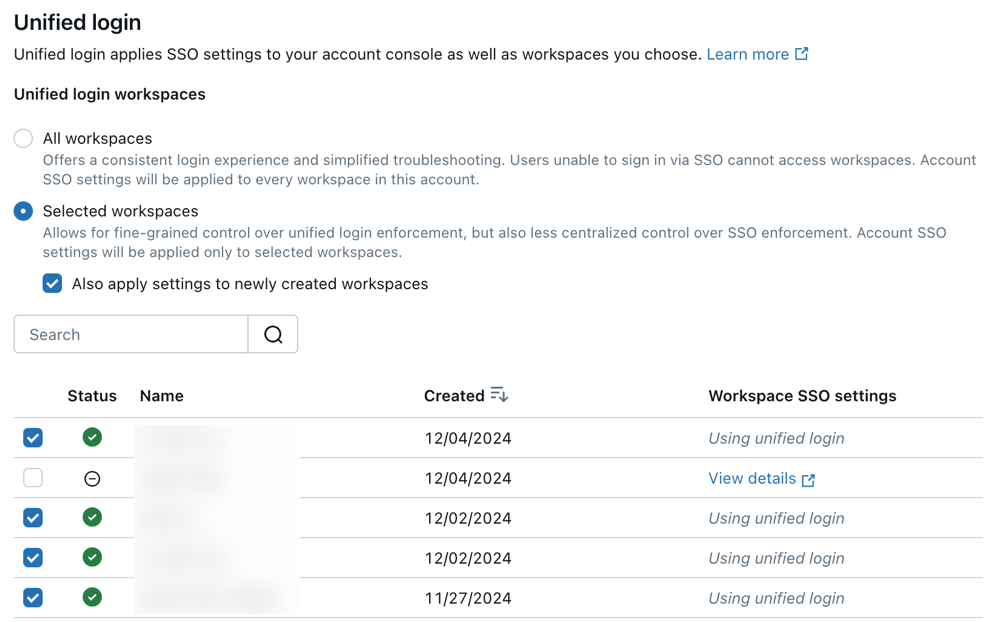Viewport: 1000px width, 622px height.
Task: Uncheck the first workspace row checkbox
Action: 33,438
